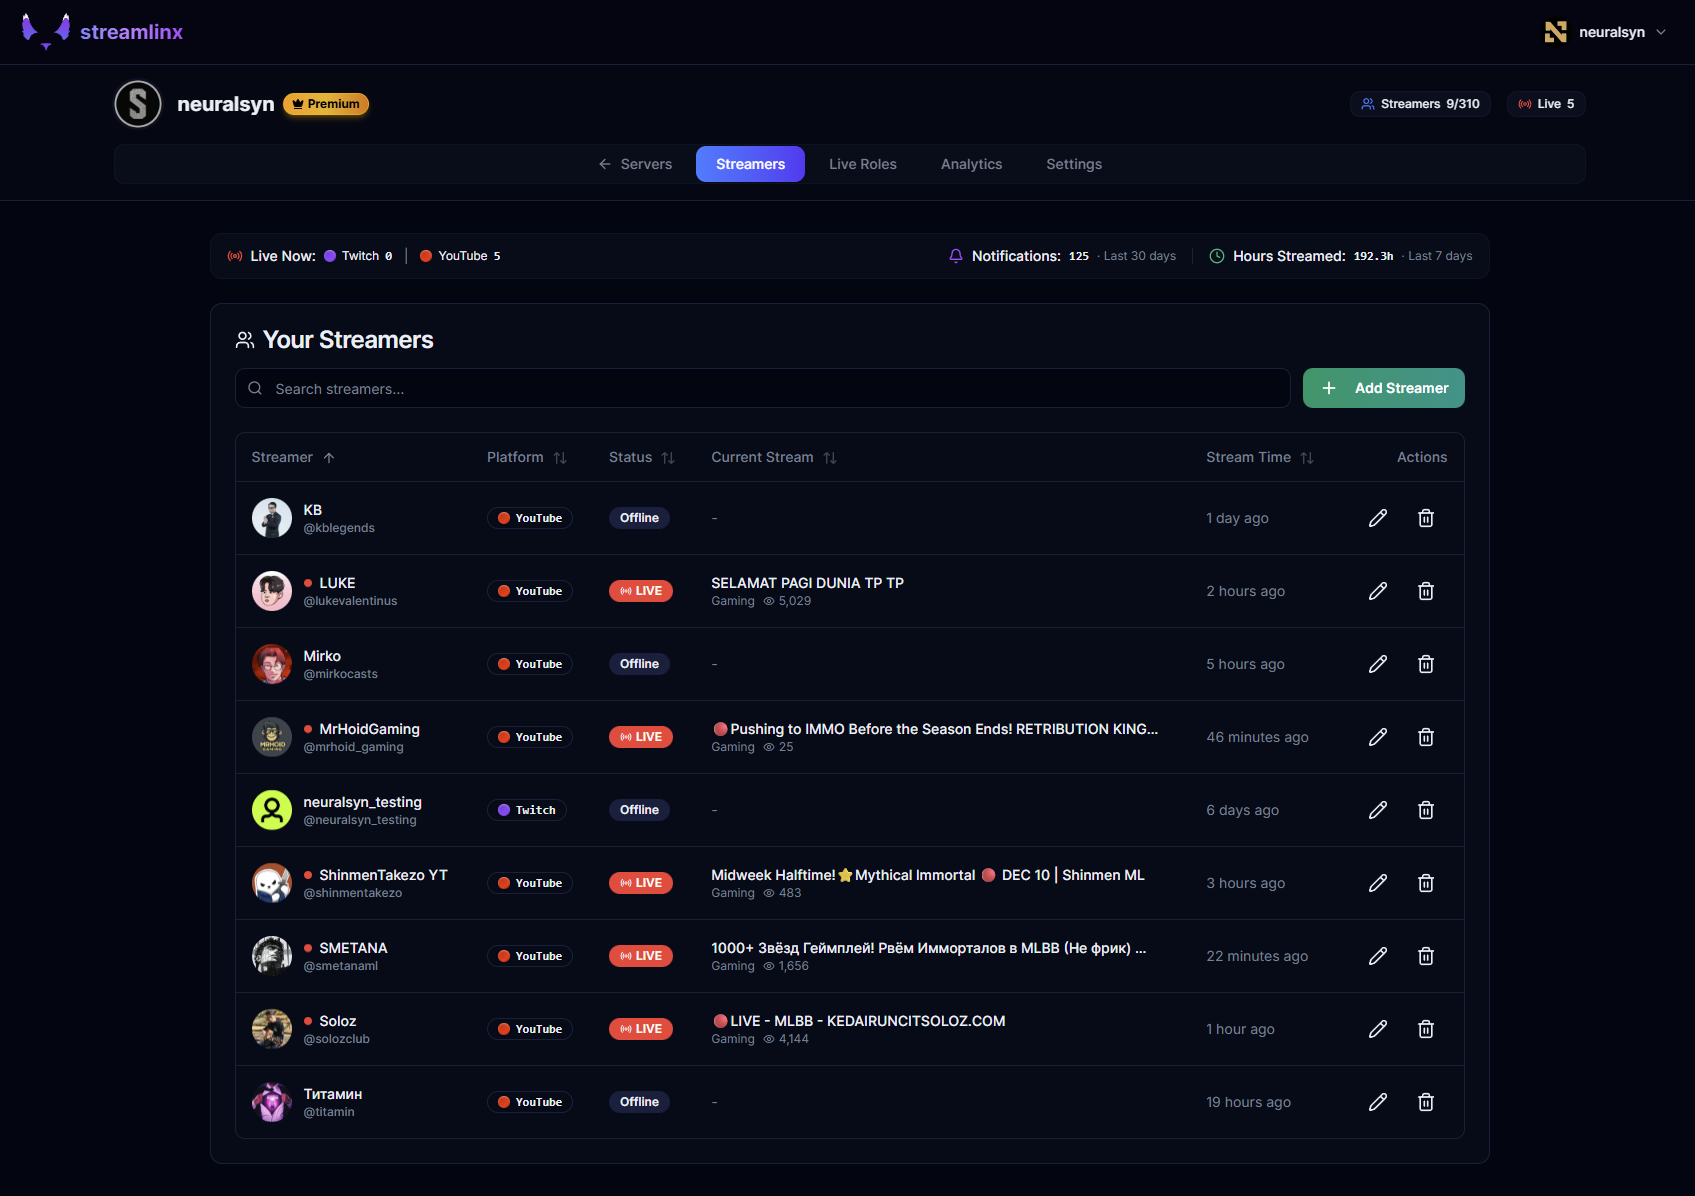Open the notifications bell icon
Screen dimensions: 1695x1196
coord(956,256)
